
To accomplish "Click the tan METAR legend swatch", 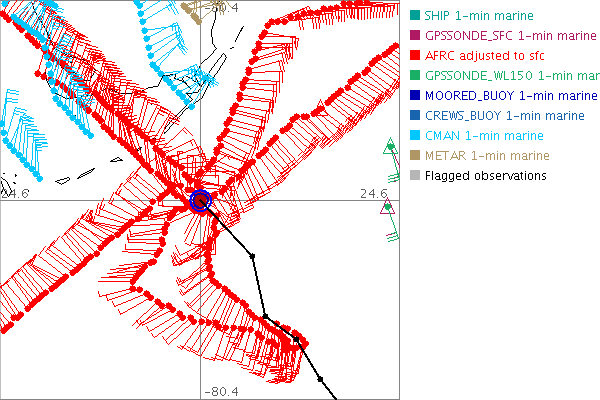I will tap(414, 155).
